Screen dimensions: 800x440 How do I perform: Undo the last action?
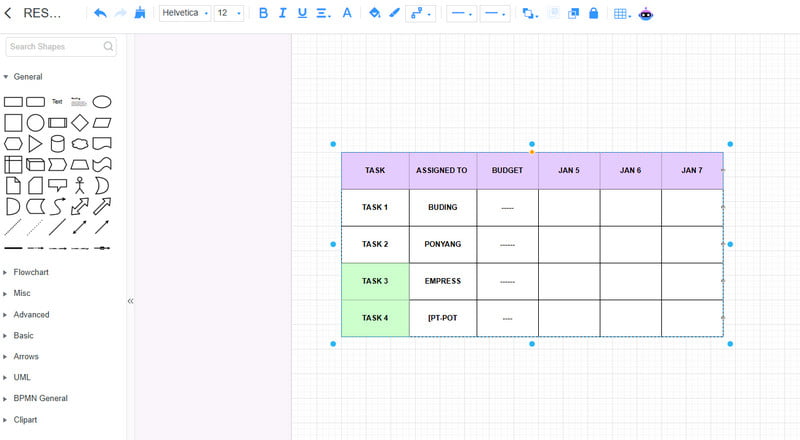pos(100,13)
